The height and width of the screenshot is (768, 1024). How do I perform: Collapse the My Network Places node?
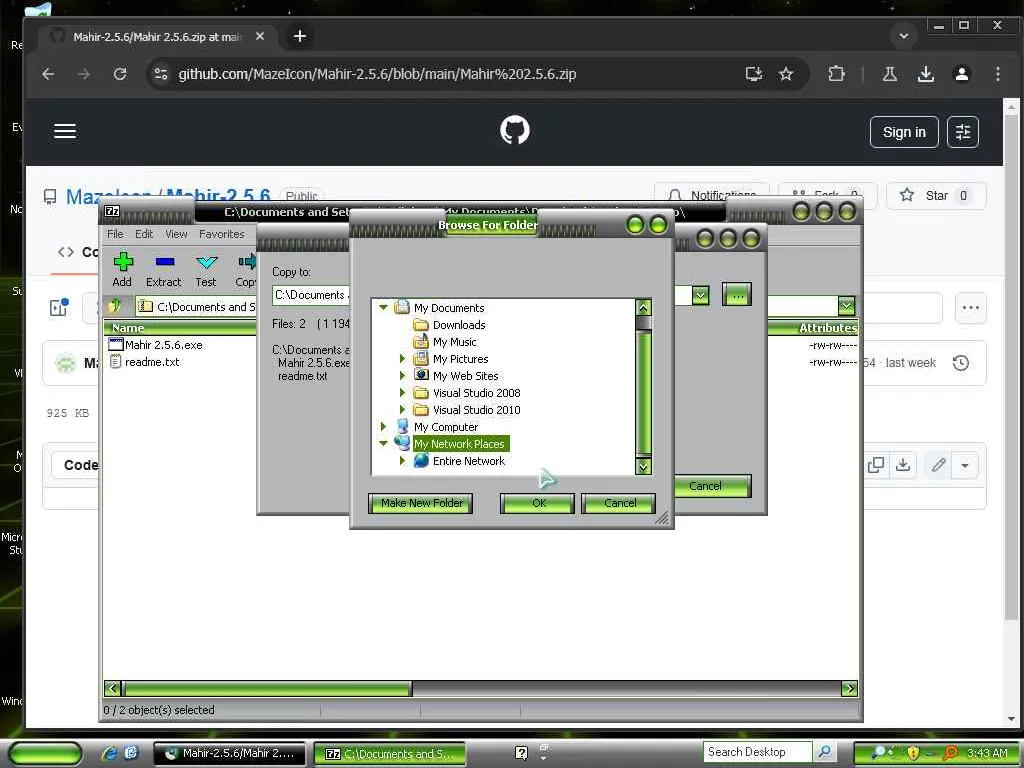[x=383, y=443]
